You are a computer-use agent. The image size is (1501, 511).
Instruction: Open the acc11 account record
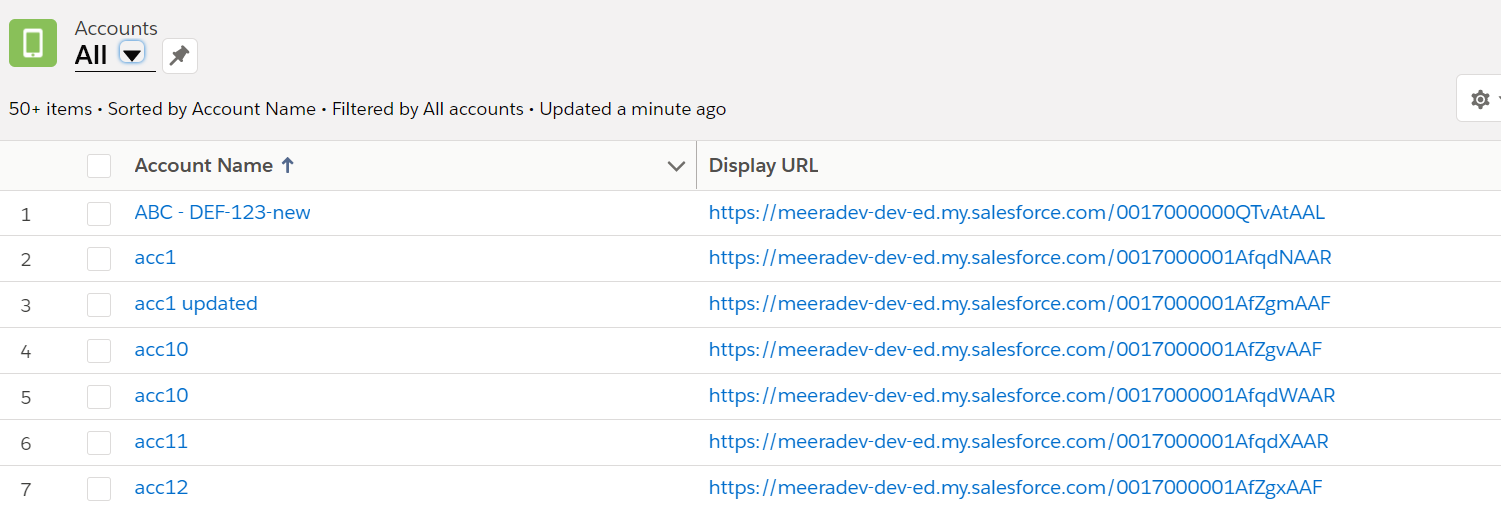point(161,441)
